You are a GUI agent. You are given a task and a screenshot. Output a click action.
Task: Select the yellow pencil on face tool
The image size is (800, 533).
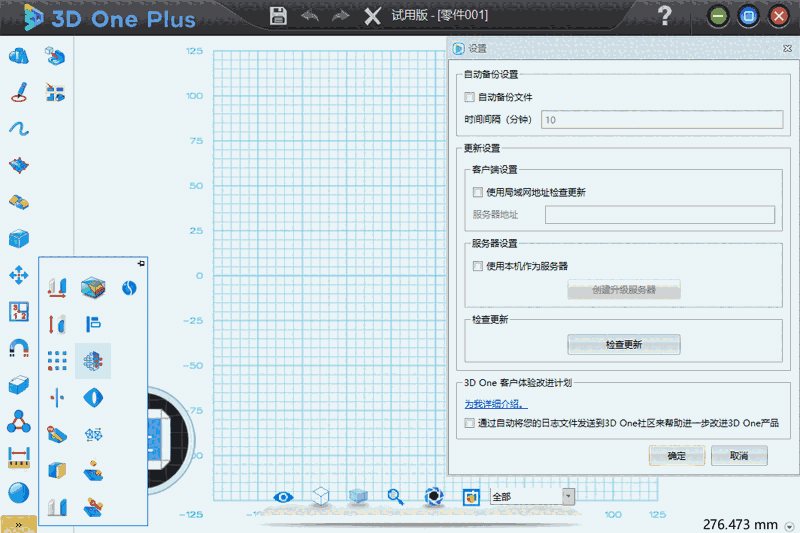(x=57, y=434)
